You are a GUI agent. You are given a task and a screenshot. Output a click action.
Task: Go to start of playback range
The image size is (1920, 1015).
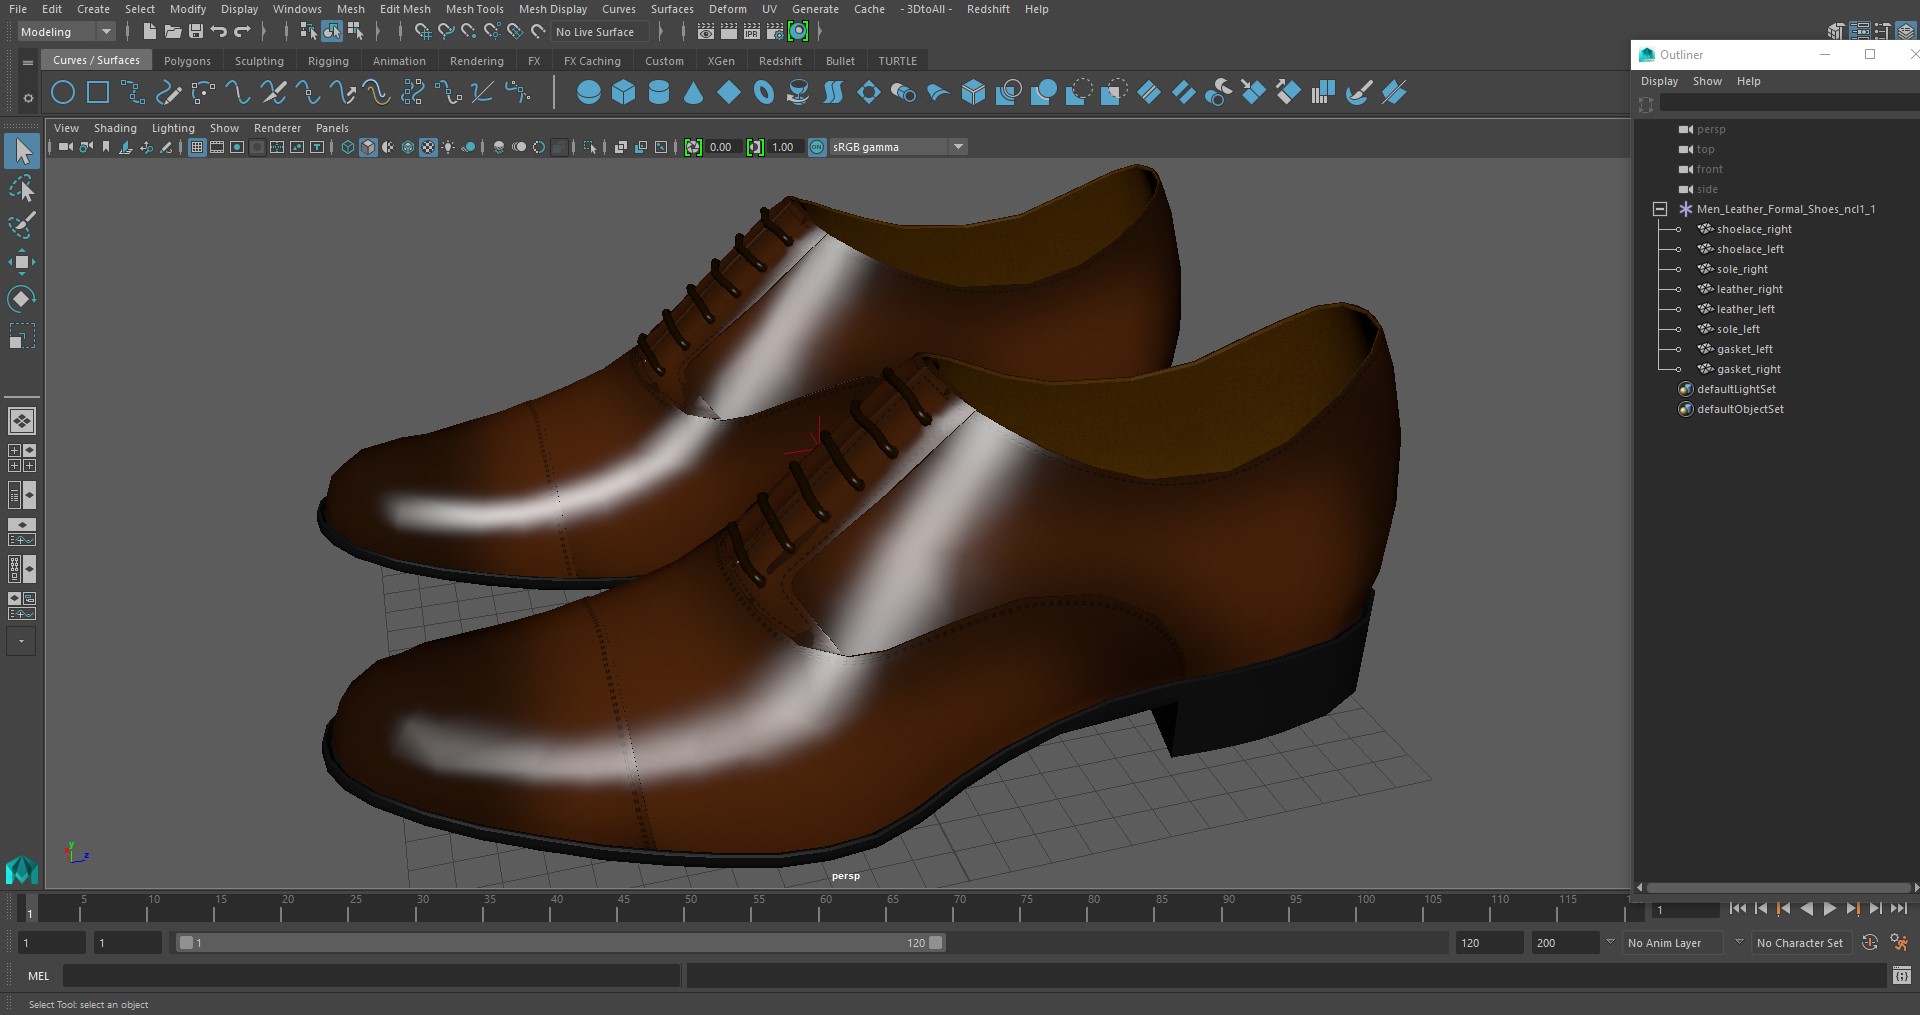1737,909
